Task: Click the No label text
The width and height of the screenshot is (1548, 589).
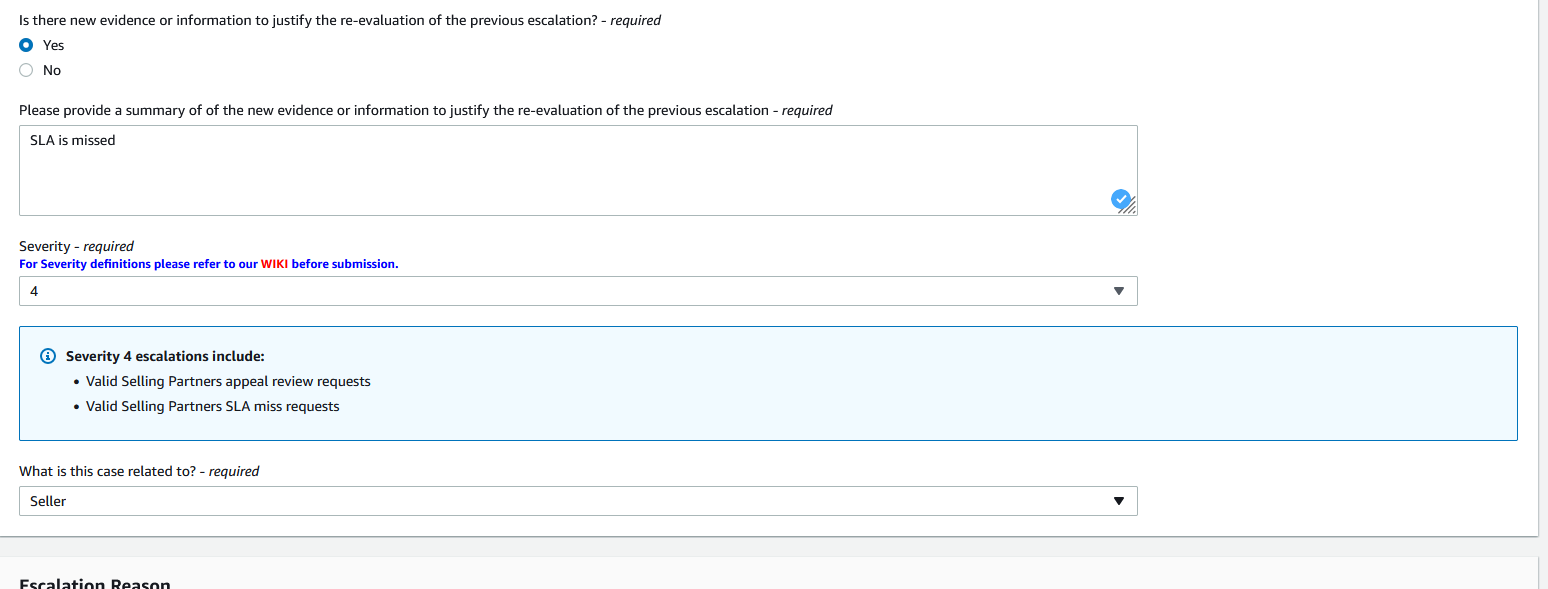Action: [x=52, y=70]
